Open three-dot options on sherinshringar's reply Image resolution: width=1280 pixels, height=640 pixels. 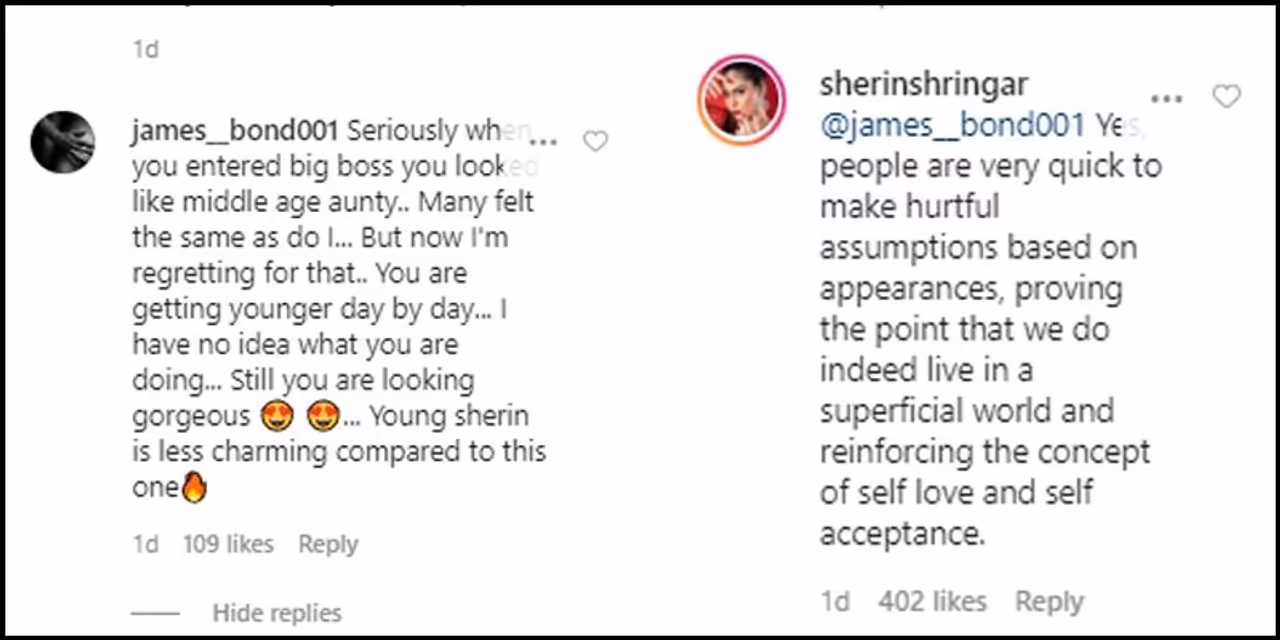pyautogui.click(x=1166, y=99)
